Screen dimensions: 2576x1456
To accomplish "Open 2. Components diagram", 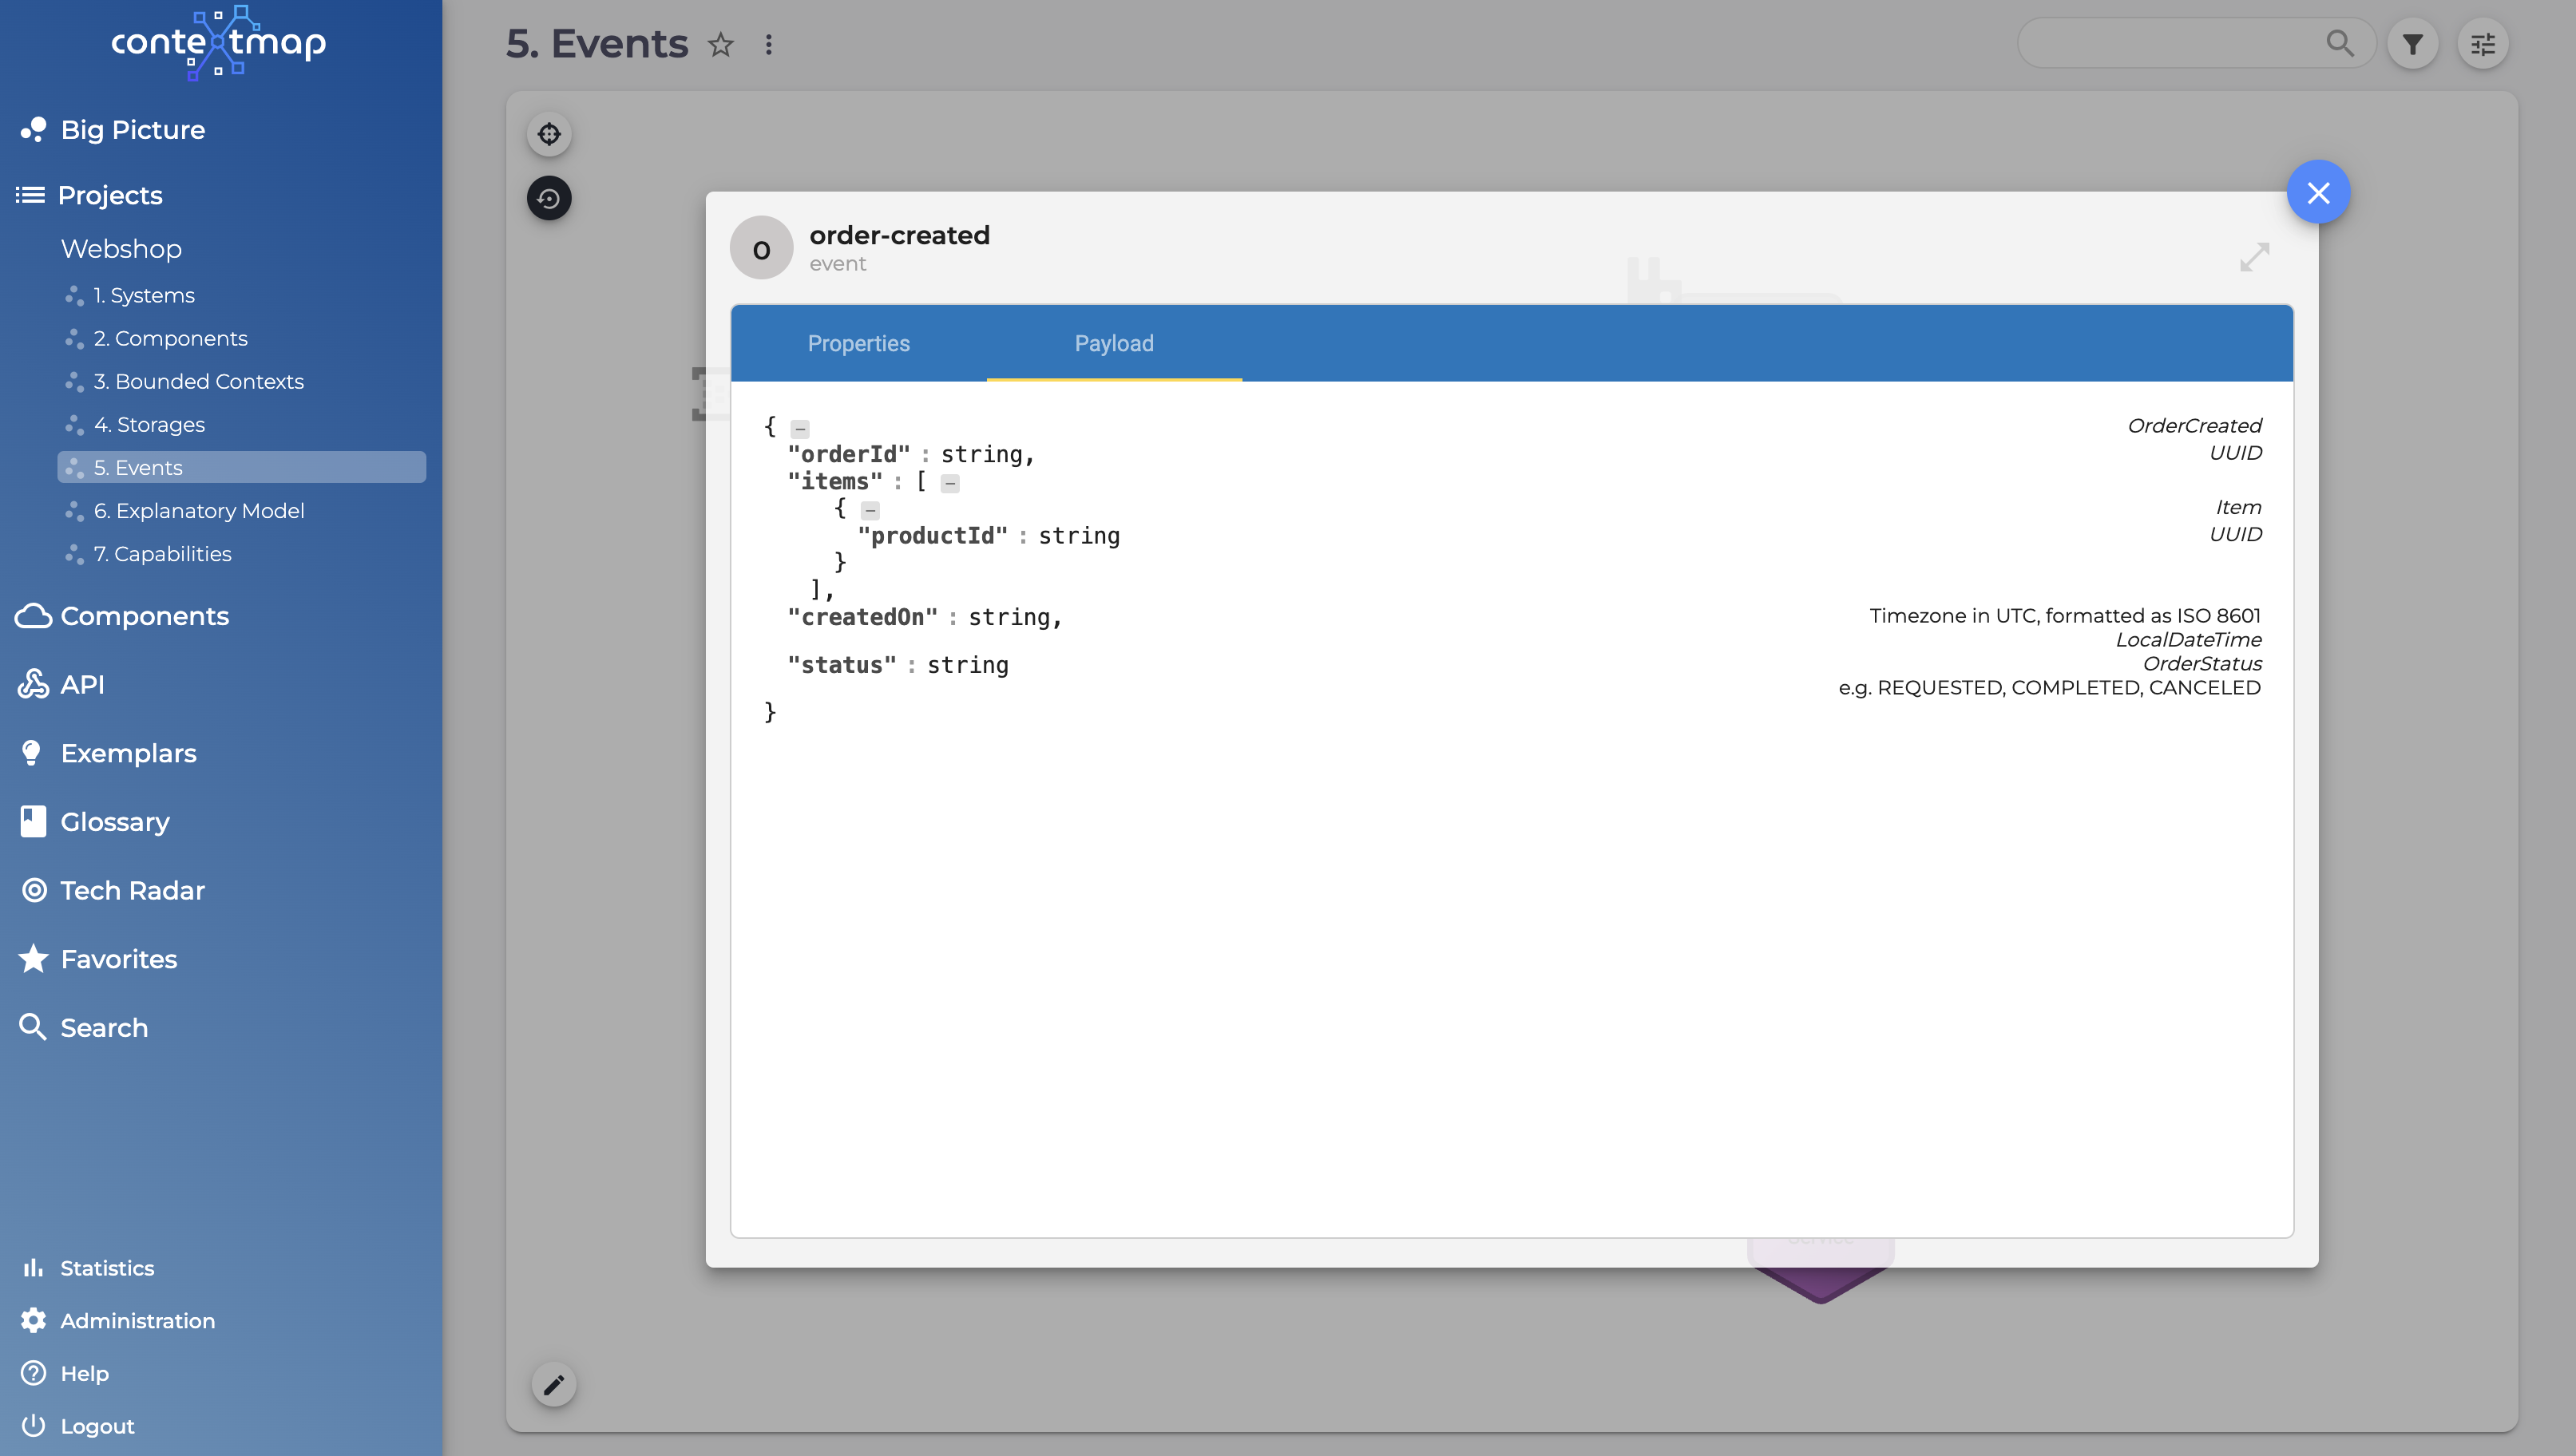I will click(x=170, y=338).
